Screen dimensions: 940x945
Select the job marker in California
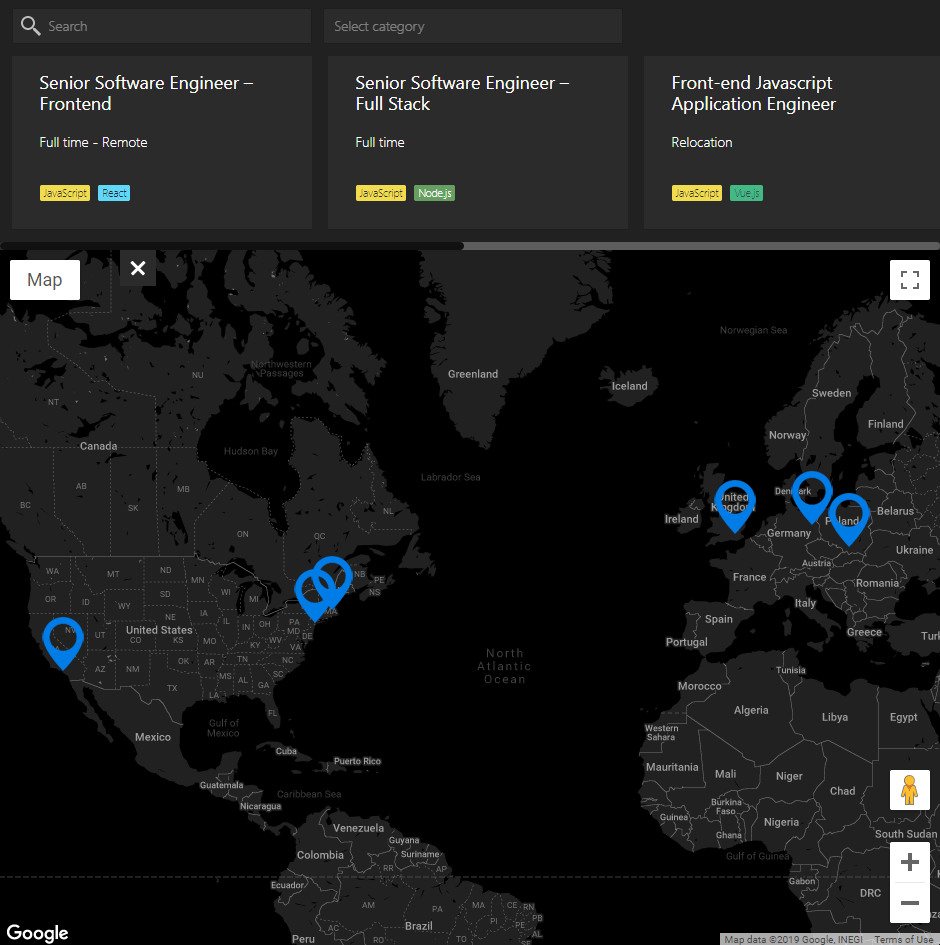(x=62, y=638)
